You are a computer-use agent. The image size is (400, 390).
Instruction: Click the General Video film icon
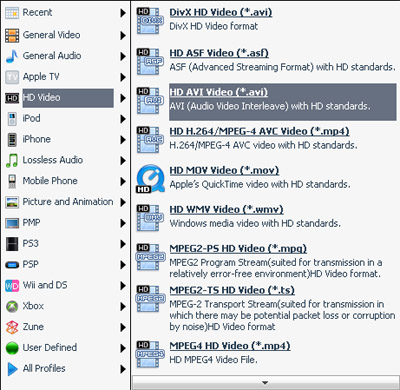point(12,35)
